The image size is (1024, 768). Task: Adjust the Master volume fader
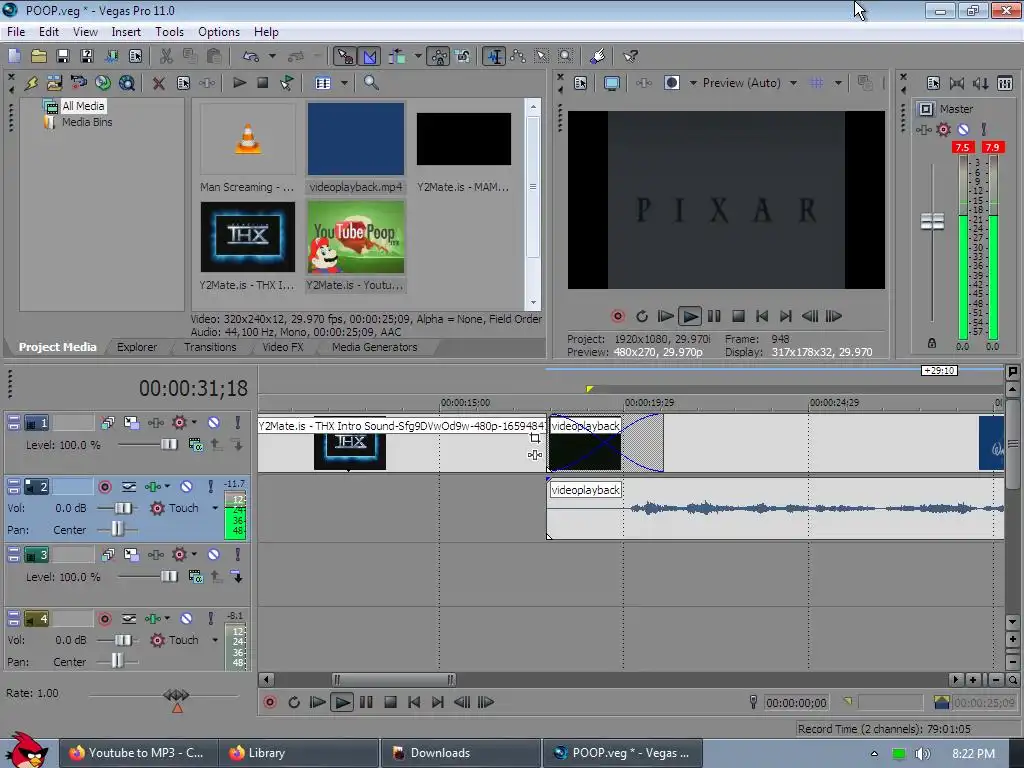(x=932, y=221)
